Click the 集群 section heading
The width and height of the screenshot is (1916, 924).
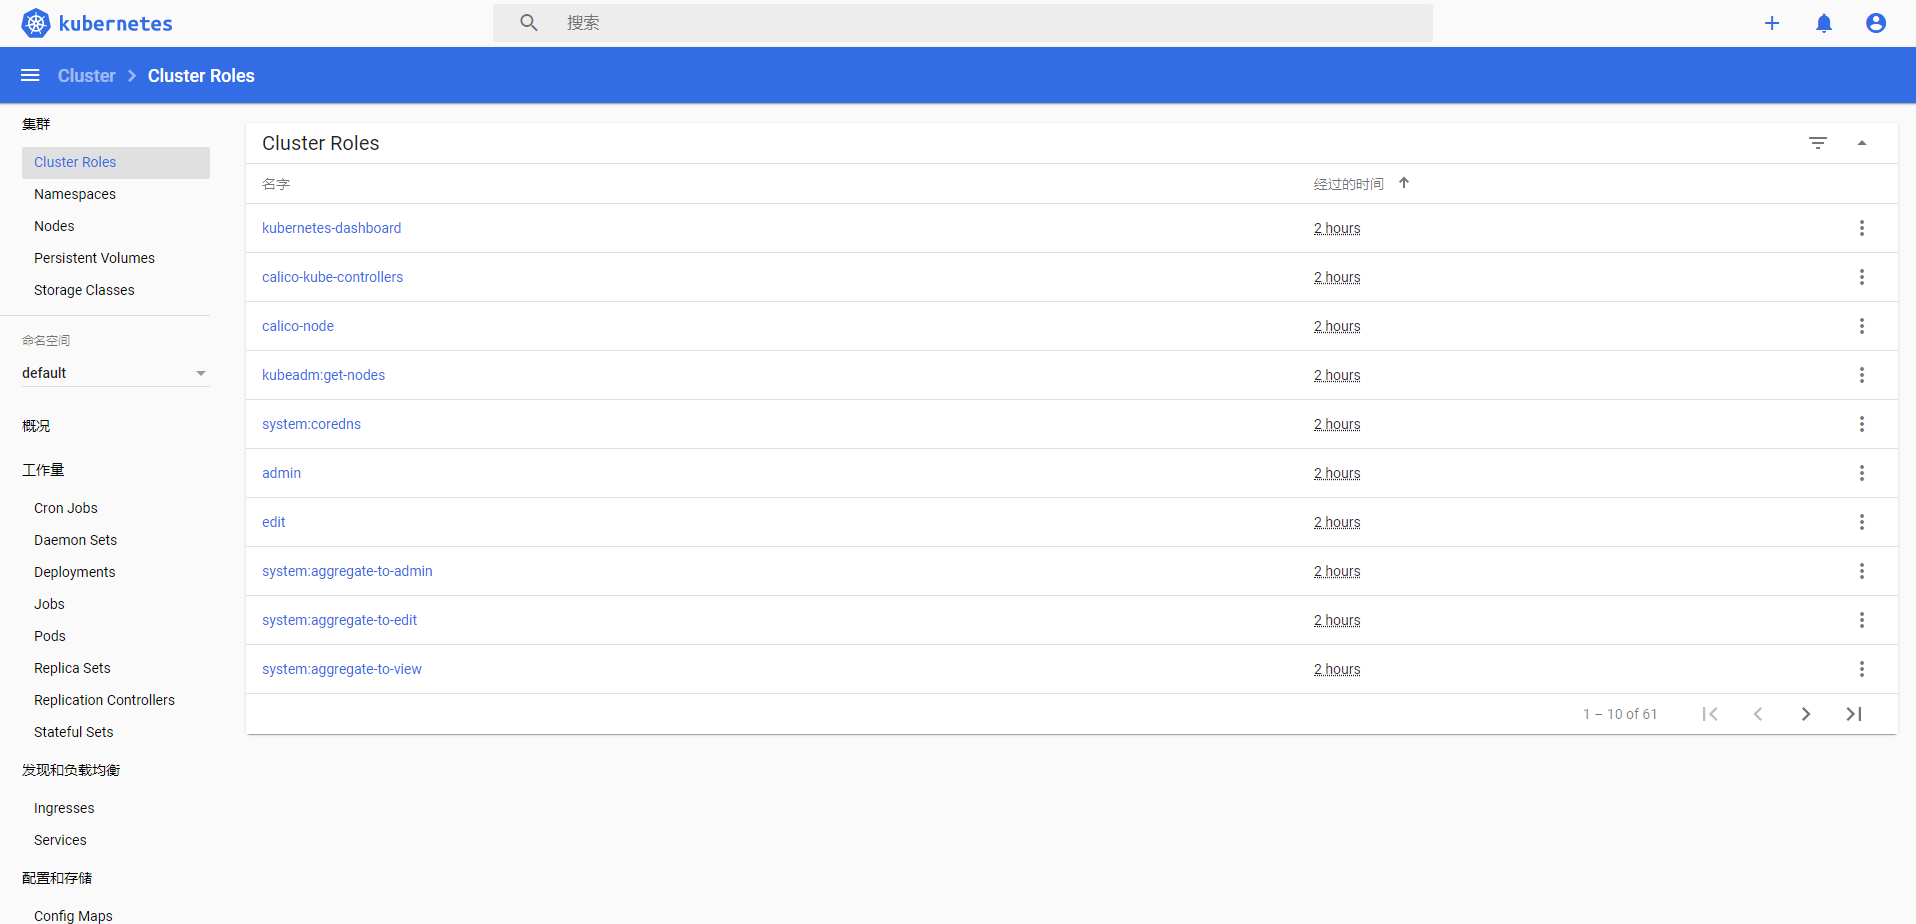[x=36, y=124]
